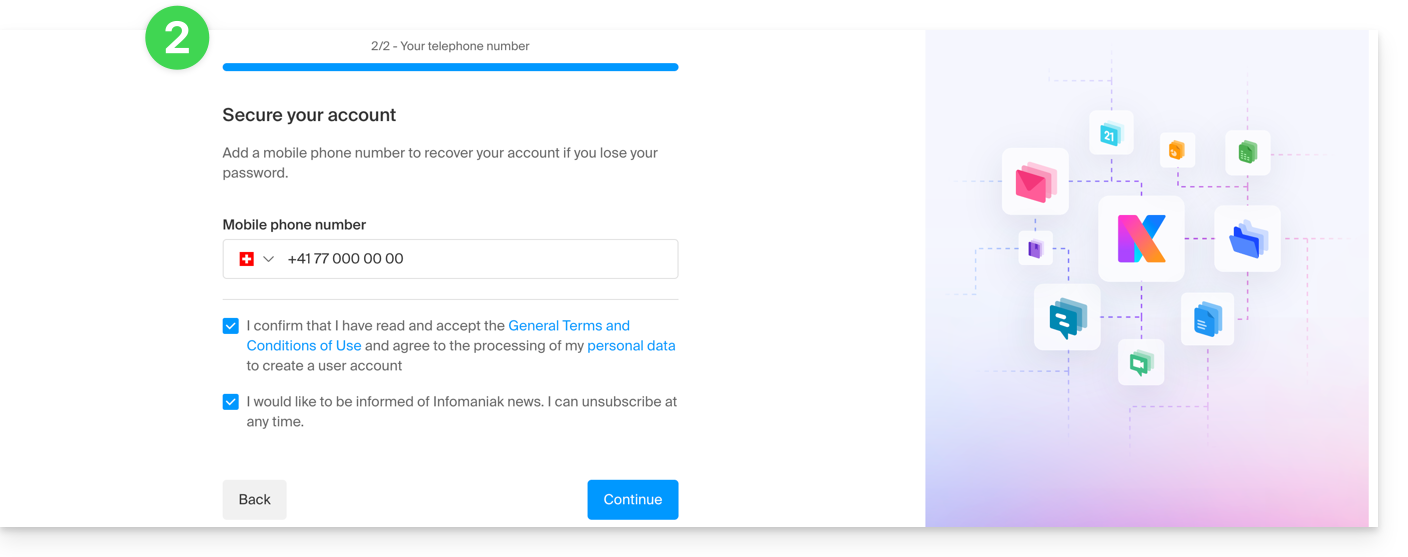
Task: Open the country code dropdown chevron
Action: 268,259
